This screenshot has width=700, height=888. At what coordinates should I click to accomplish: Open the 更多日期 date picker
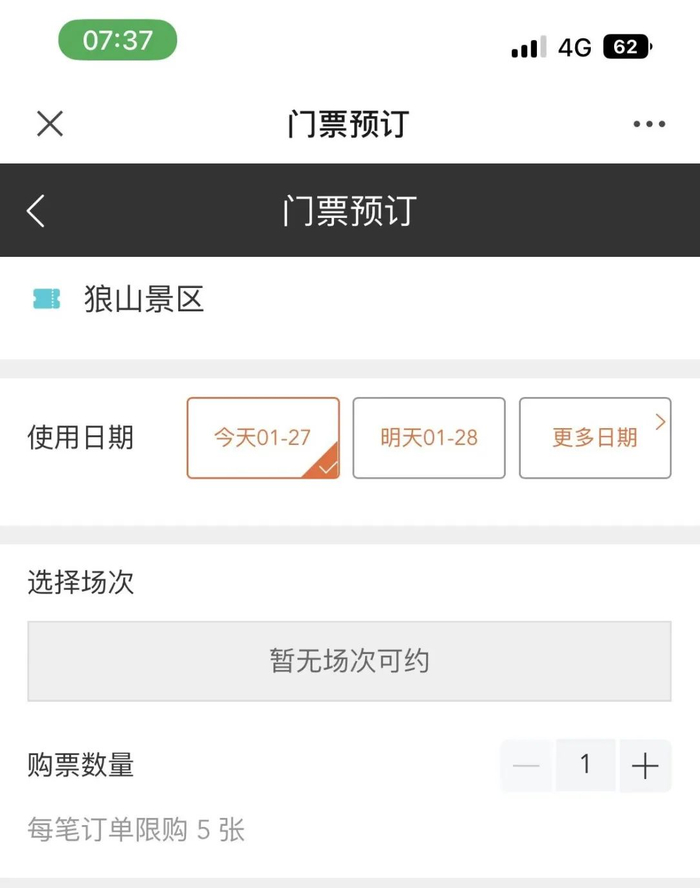(594, 438)
